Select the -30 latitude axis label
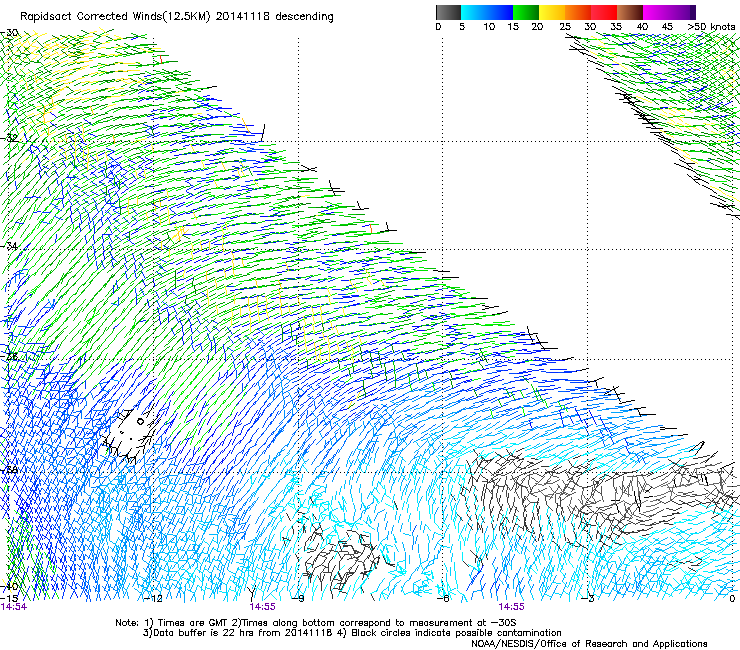The width and height of the screenshot is (740, 650). (9, 33)
